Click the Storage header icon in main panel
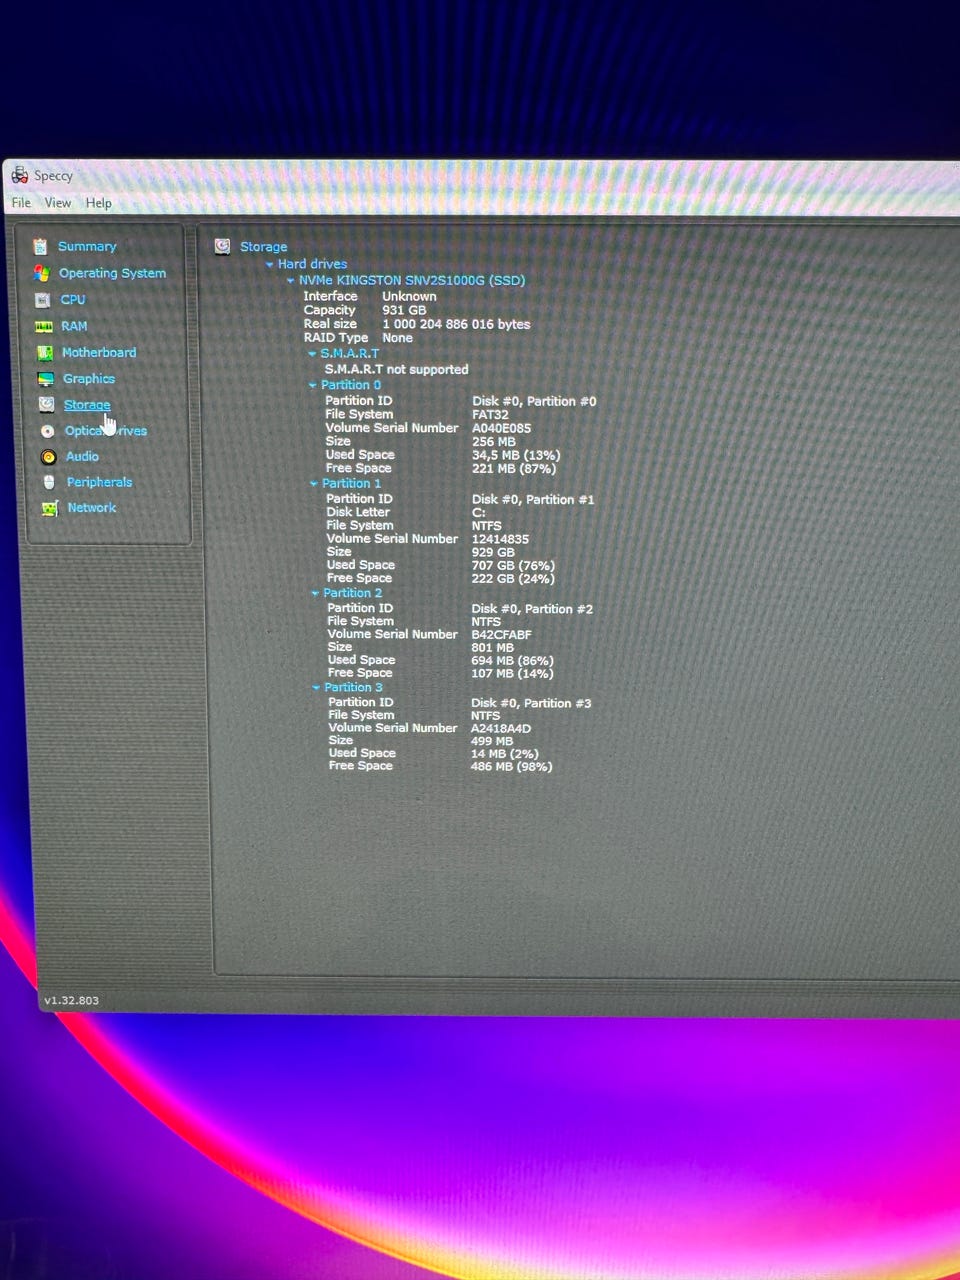 [x=222, y=246]
